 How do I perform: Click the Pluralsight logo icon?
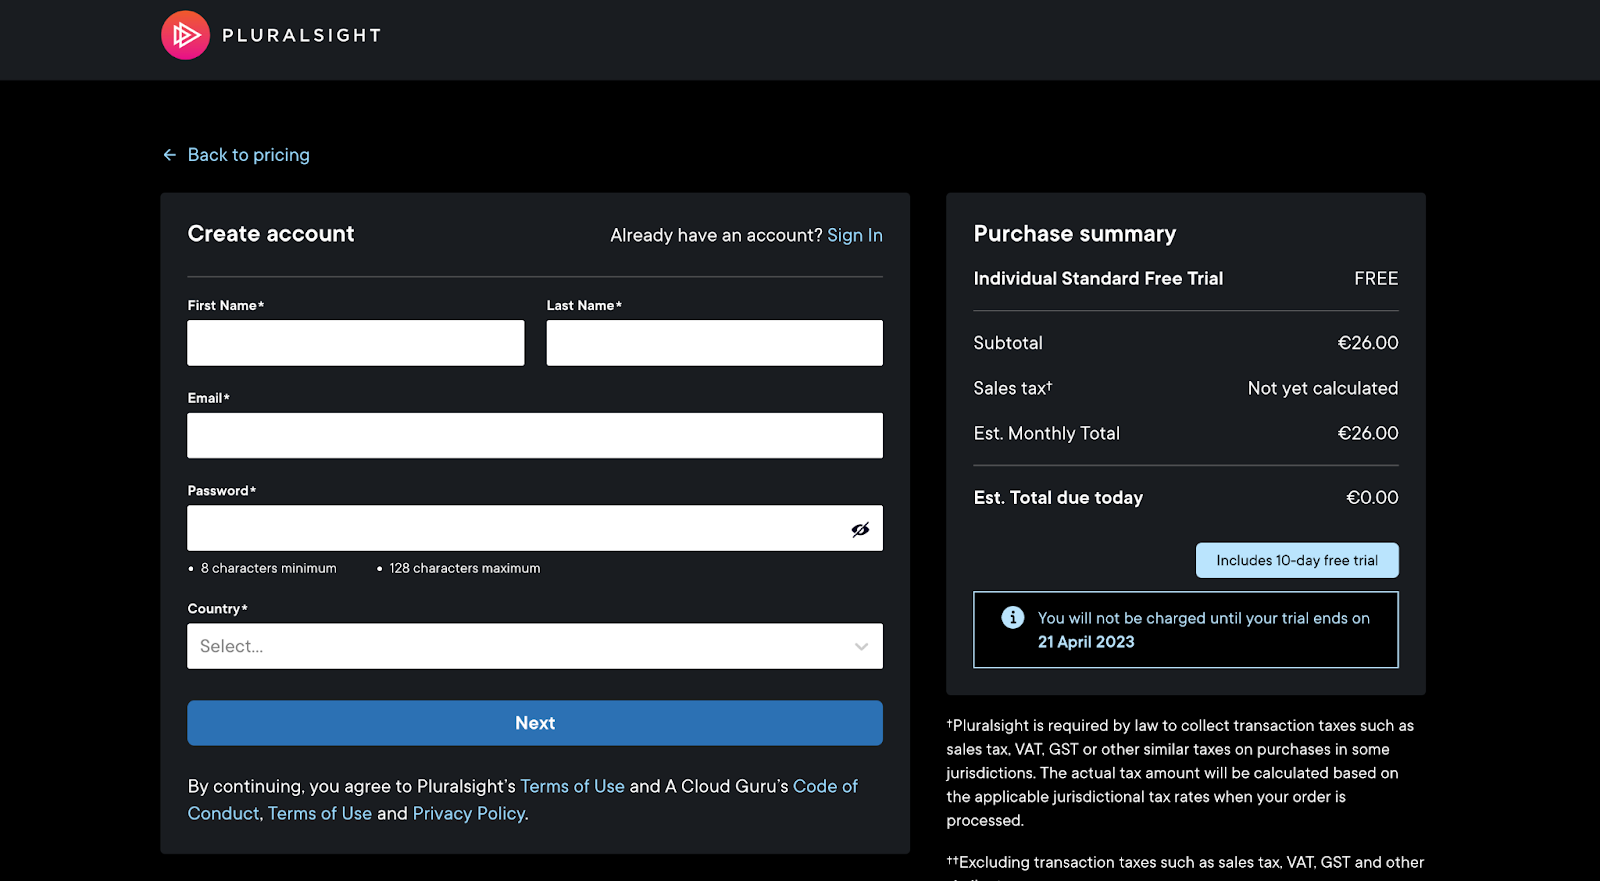(186, 35)
